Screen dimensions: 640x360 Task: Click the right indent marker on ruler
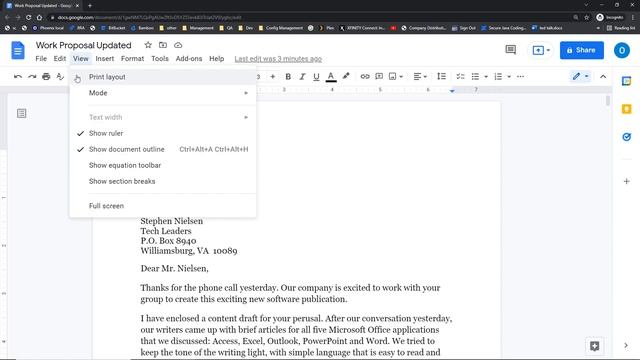pos(452,91)
